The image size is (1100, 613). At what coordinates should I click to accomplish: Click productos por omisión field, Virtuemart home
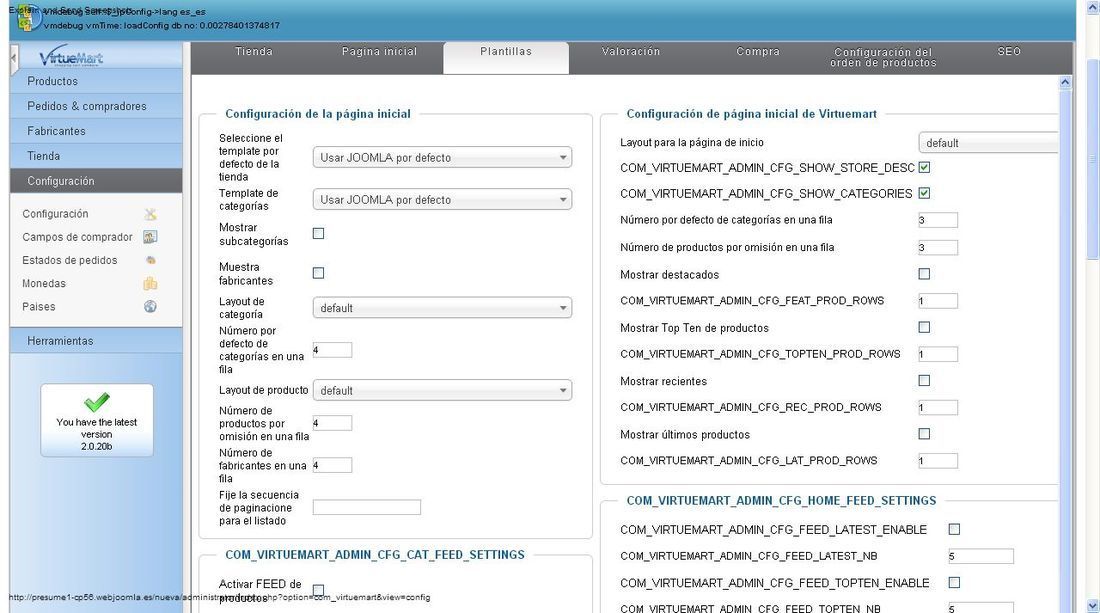click(938, 248)
